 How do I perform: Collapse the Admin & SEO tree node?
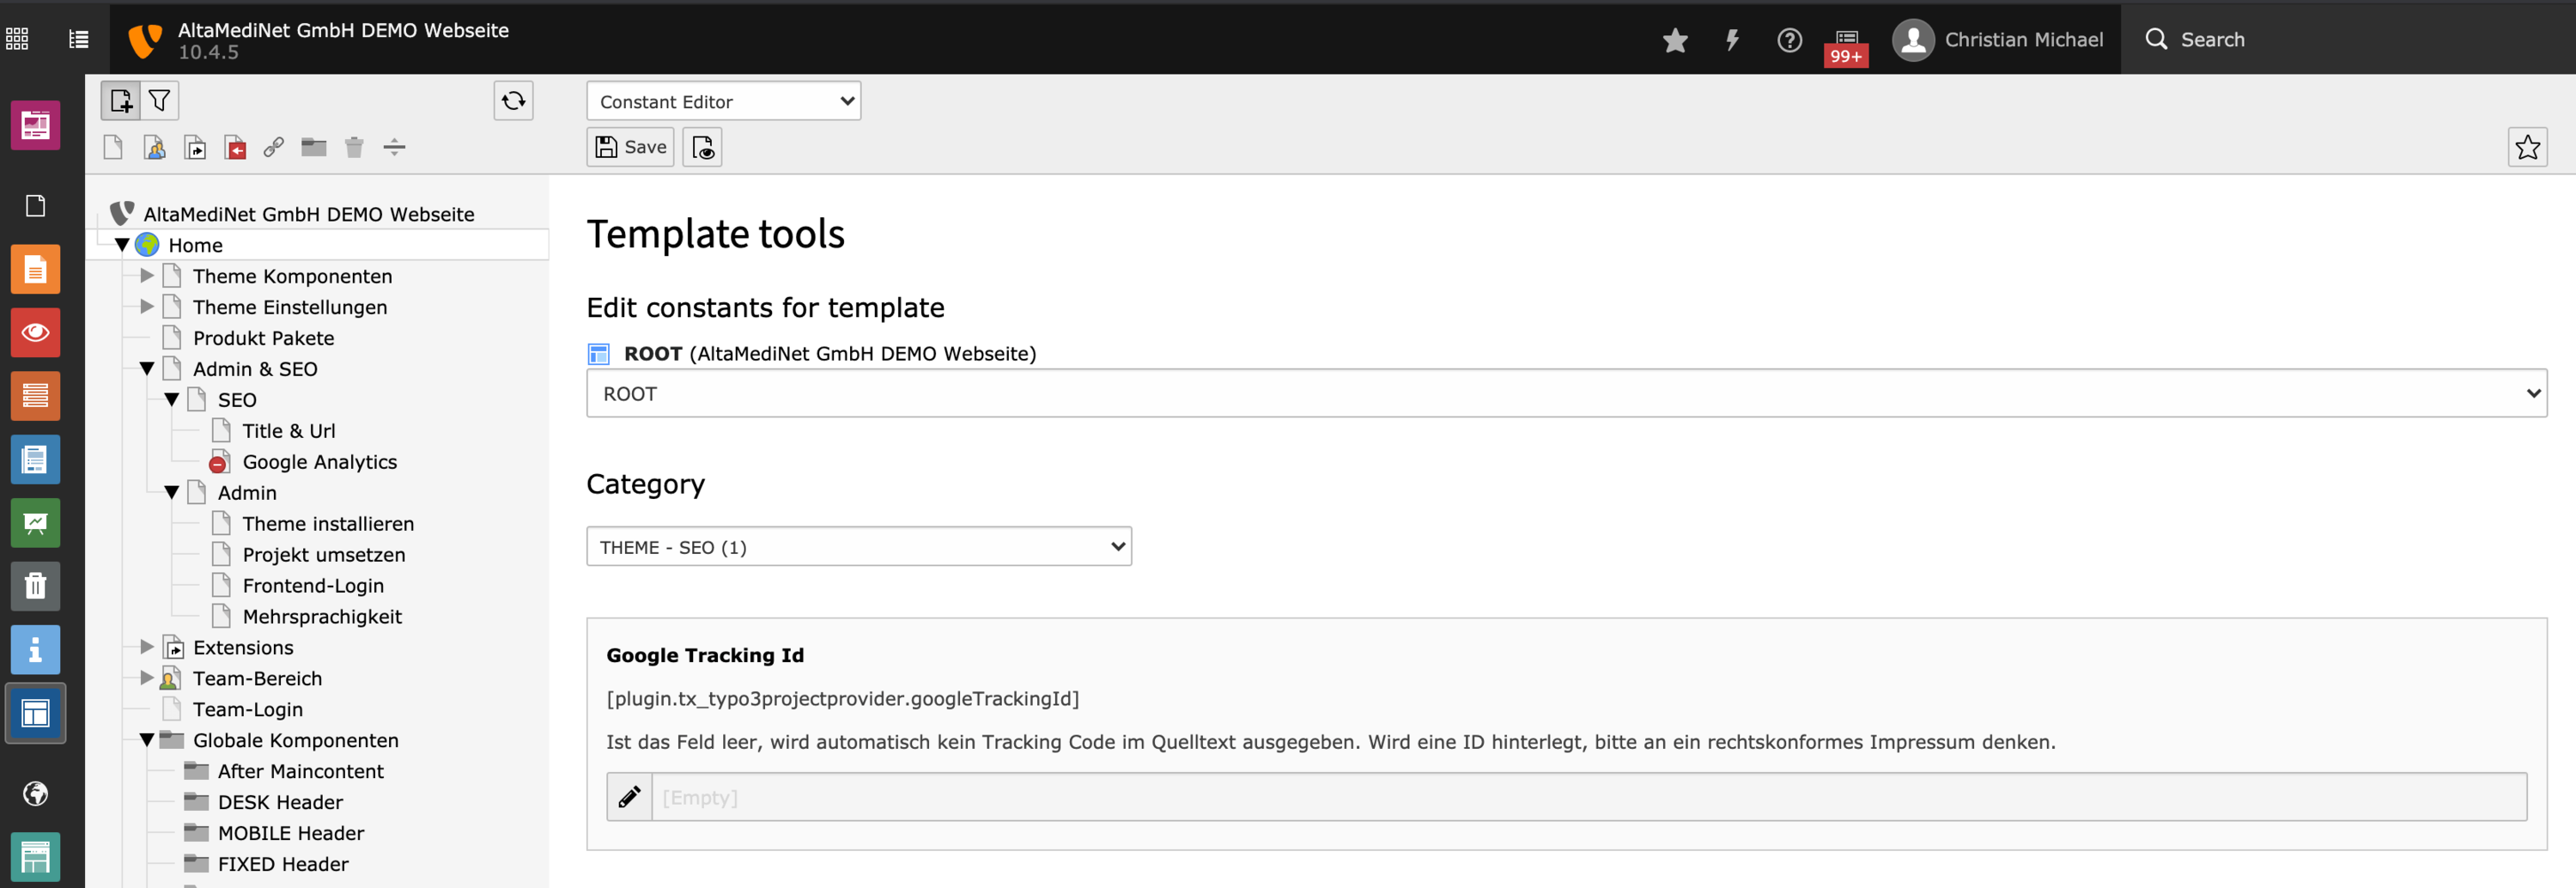(147, 369)
